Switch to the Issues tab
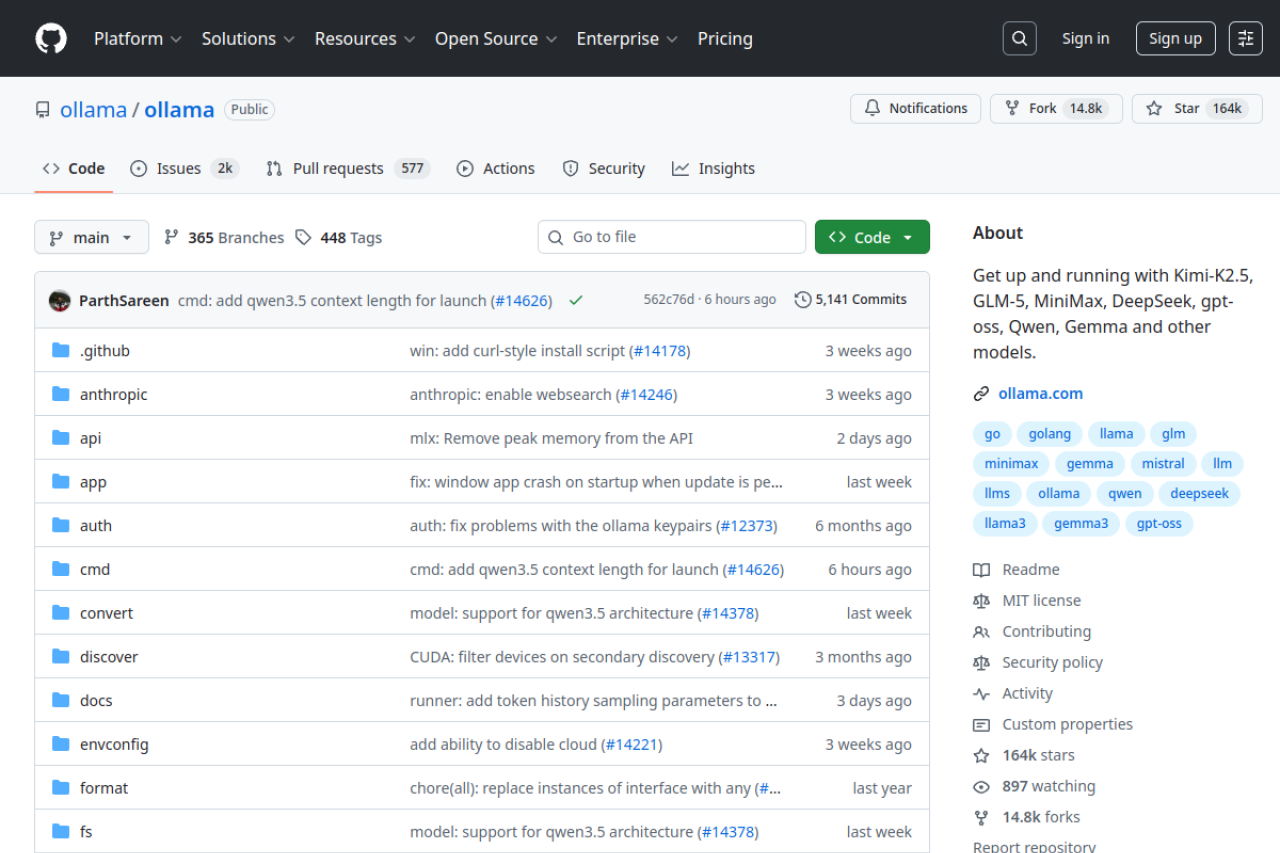 (177, 168)
